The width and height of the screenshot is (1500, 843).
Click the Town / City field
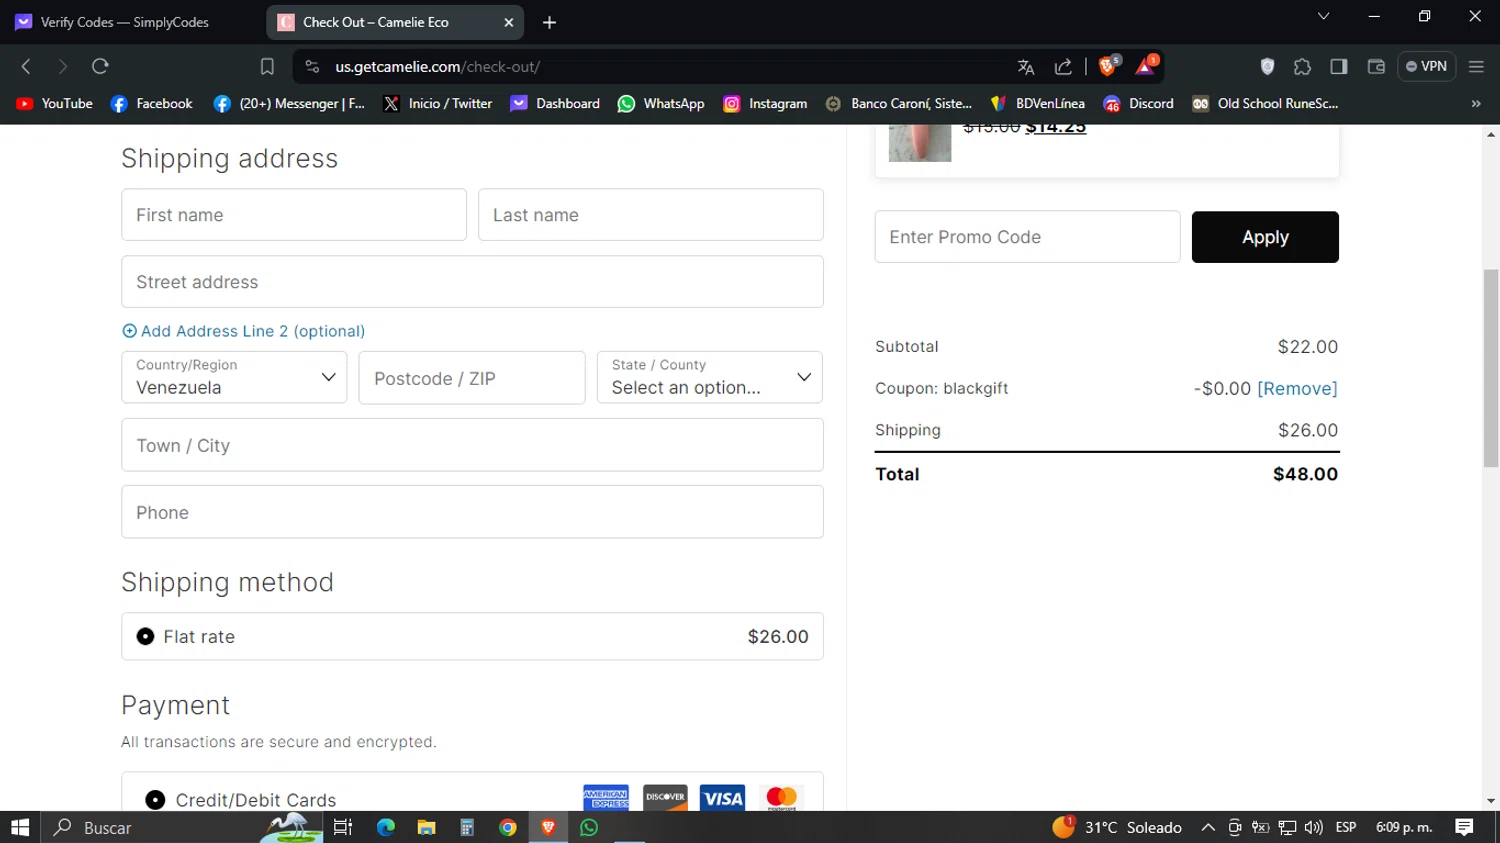[472, 445]
